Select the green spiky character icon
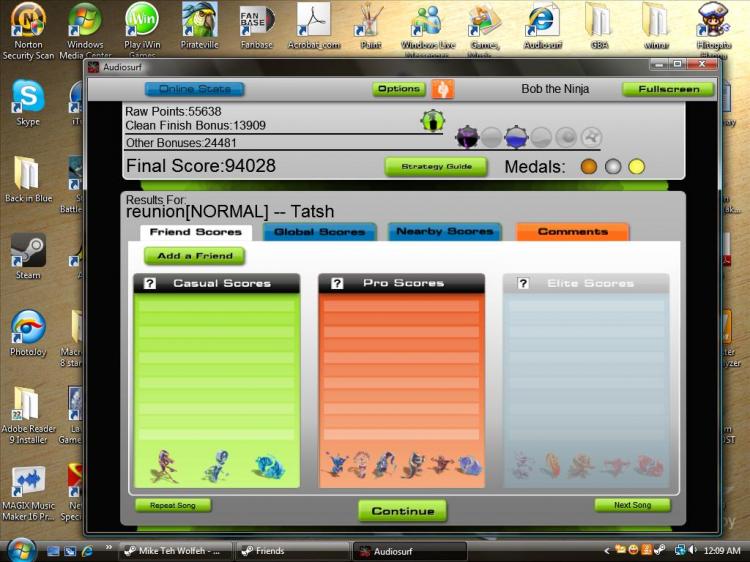The image size is (750, 562). pyautogui.click(x=433, y=121)
